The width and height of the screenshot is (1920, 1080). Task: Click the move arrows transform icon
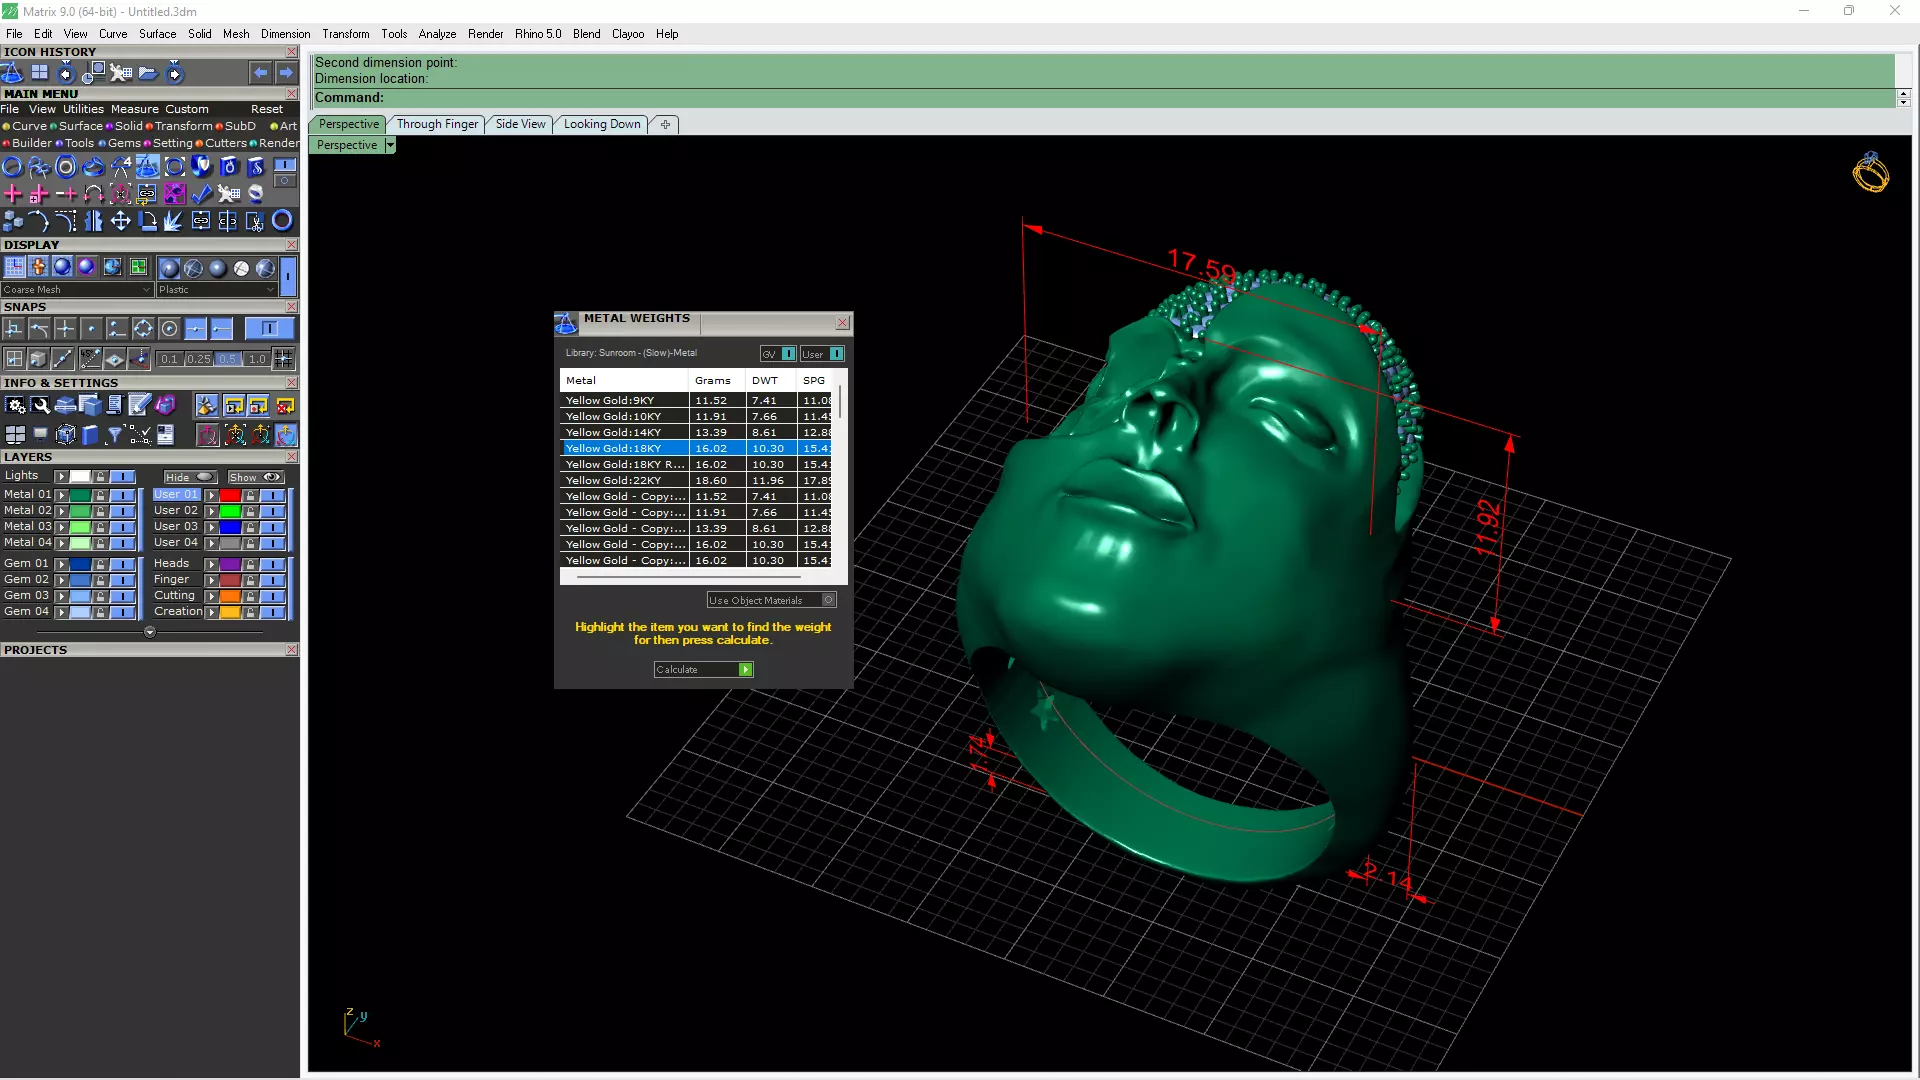(x=120, y=221)
